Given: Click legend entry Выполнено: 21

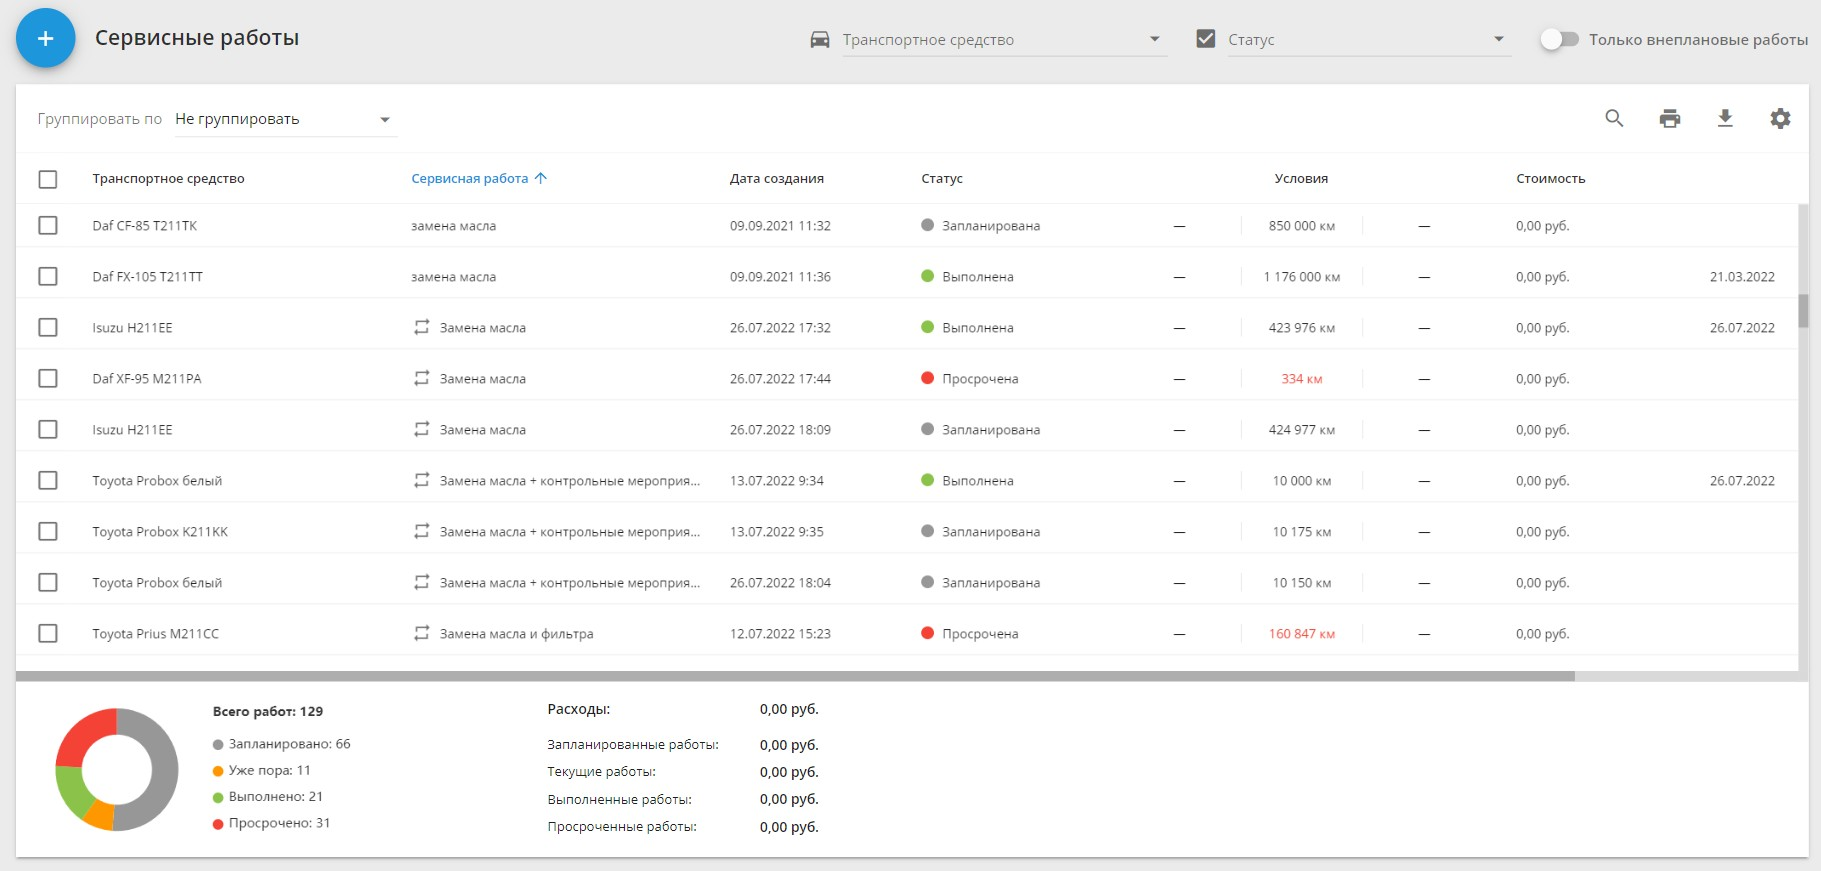Looking at the screenshot, I should coord(267,796).
